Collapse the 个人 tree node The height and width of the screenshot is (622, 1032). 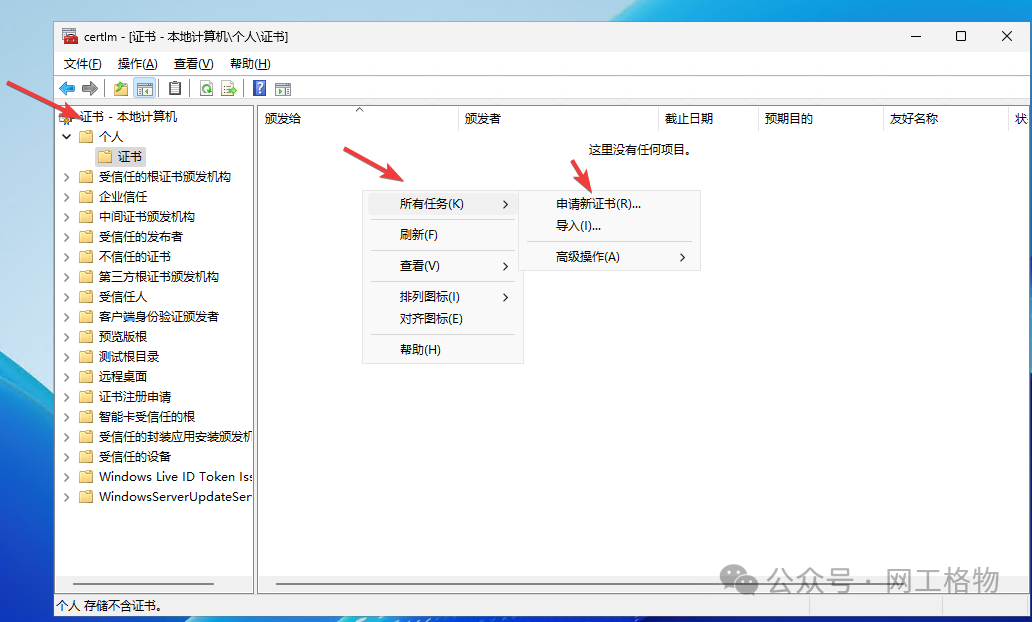point(66,136)
